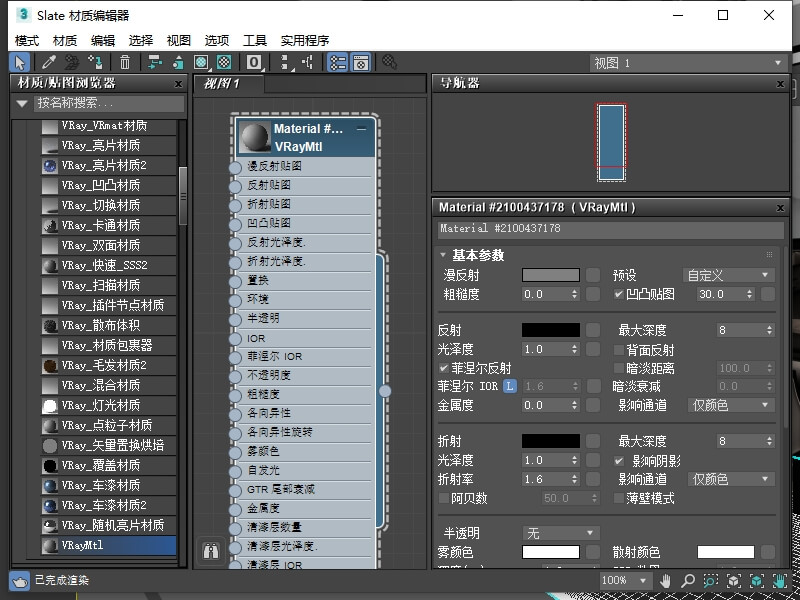The image size is (800, 600).
Task: Switch to the 视图1 tab
Action: coord(229,84)
